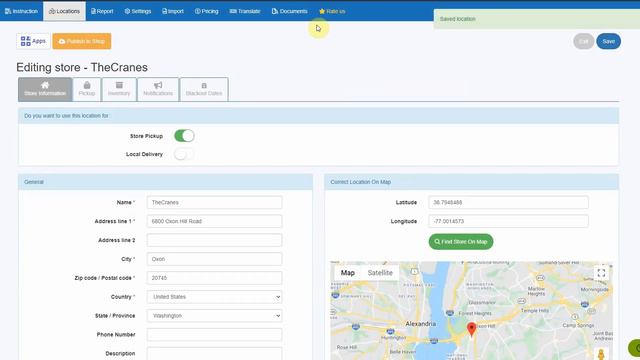This screenshot has width=640, height=360.
Task: Select the Map view button
Action: coord(348,273)
